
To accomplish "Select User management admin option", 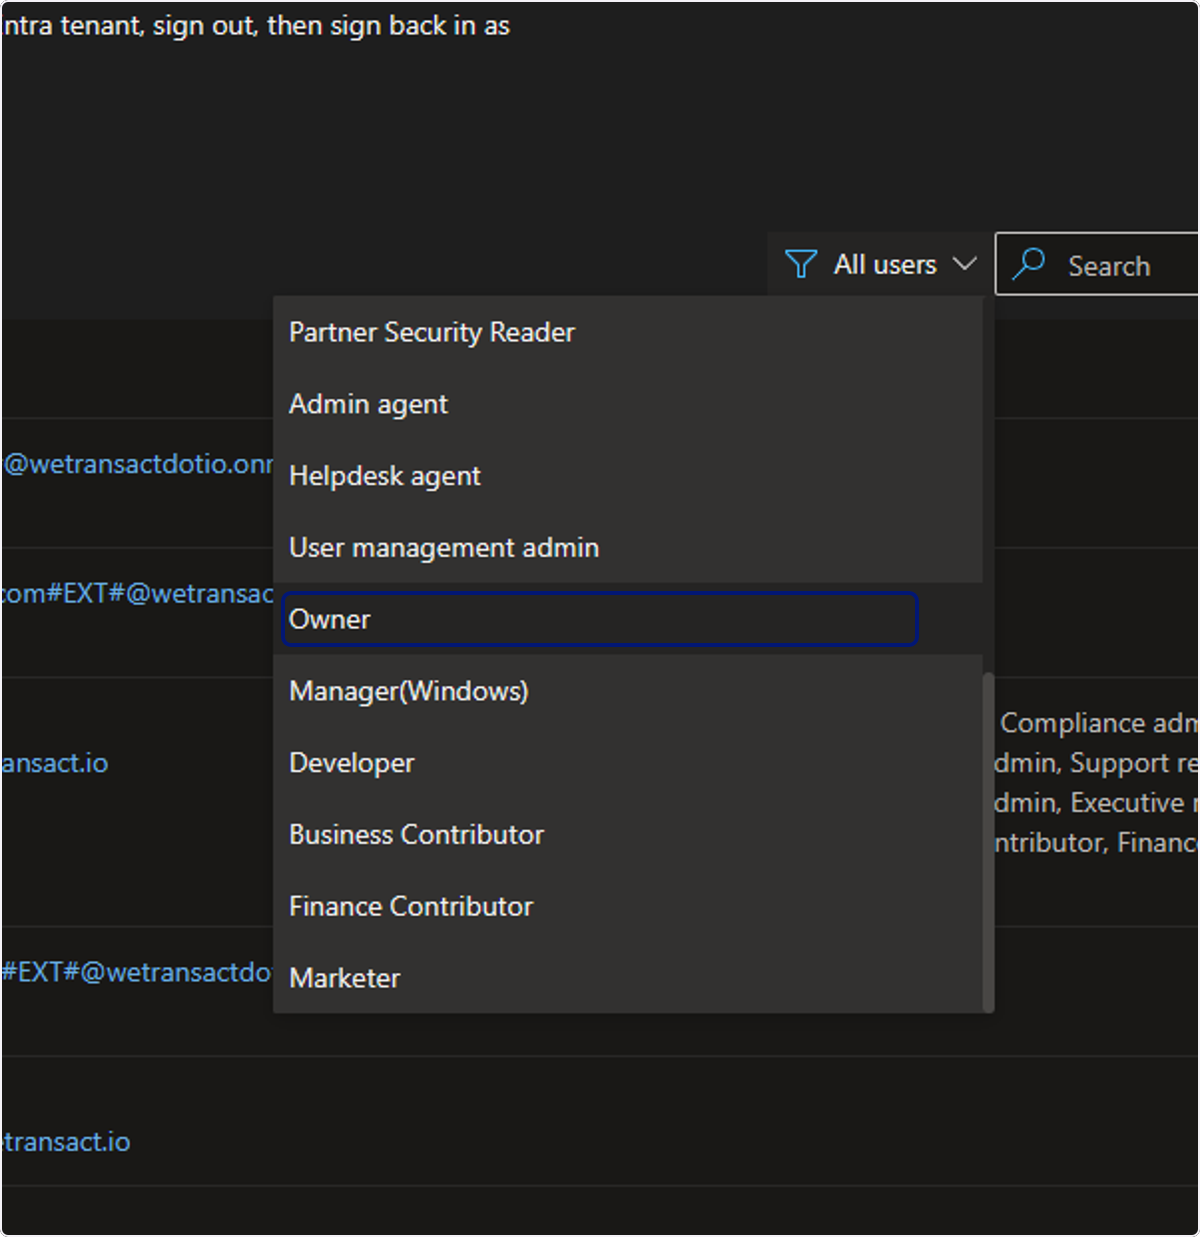I will (628, 548).
